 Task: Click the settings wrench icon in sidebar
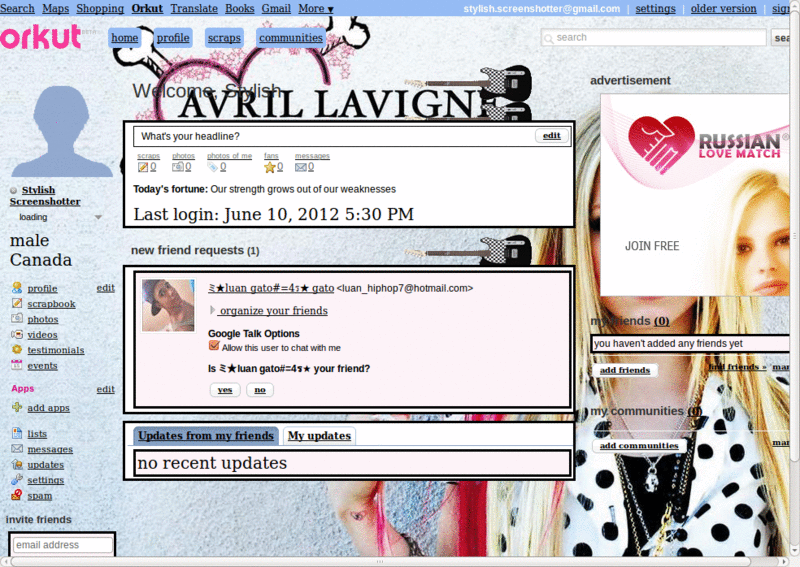[17, 479]
